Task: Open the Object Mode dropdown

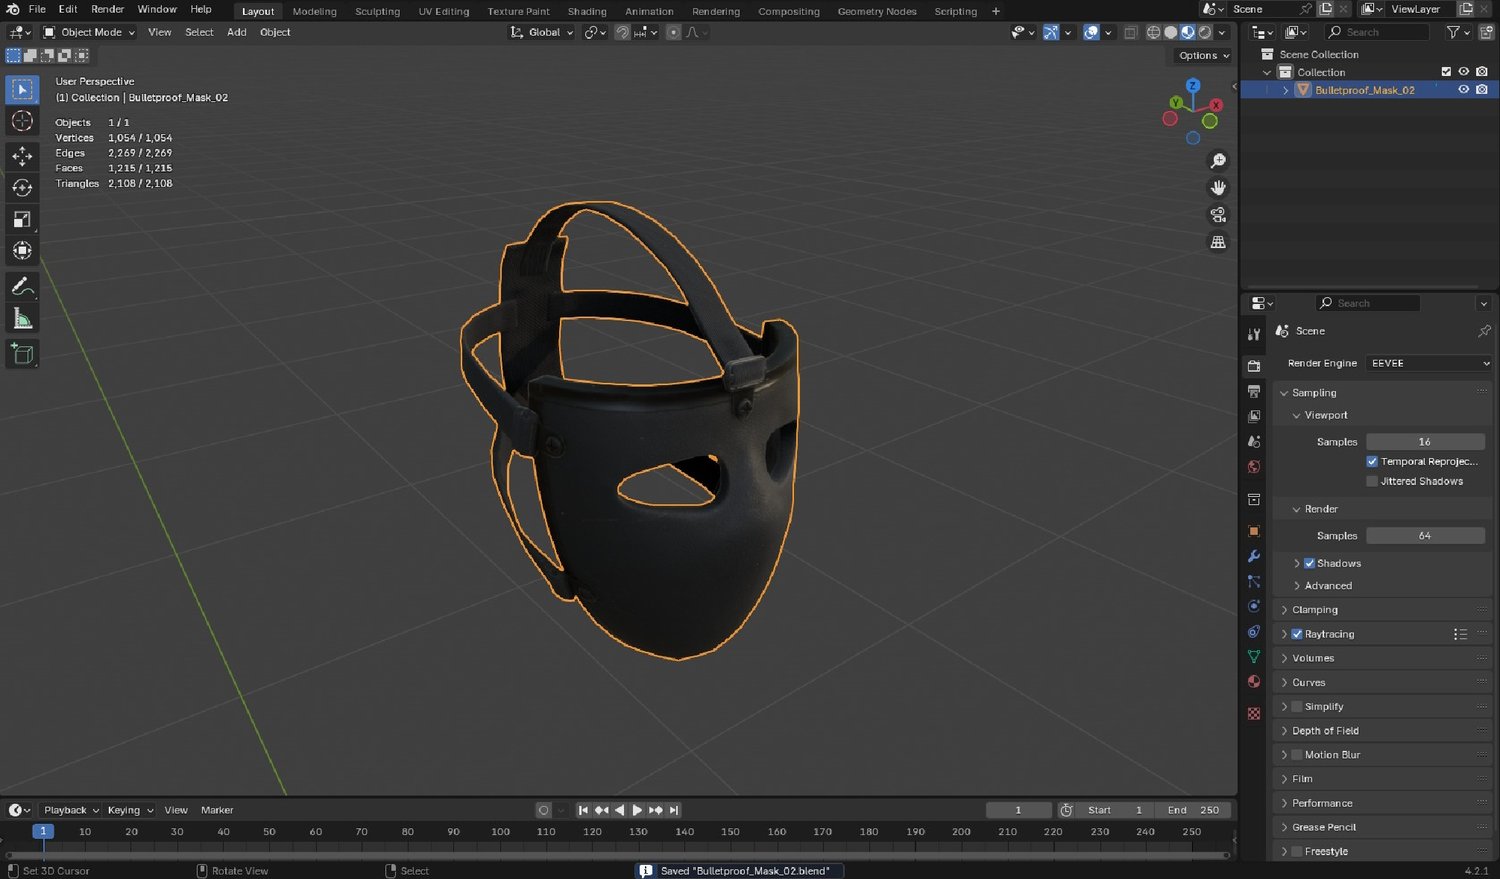Action: pos(89,32)
